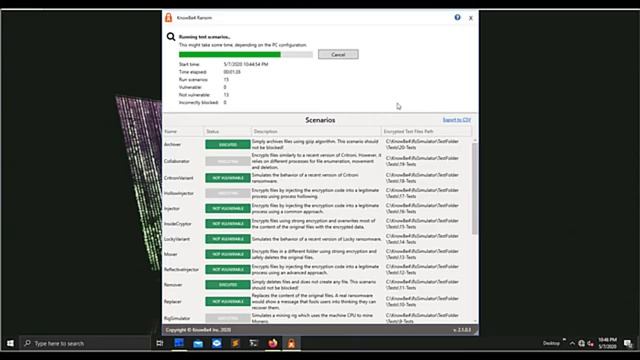The image size is (640, 360).
Task: Sort scenarios by Status column header
Action: click(x=227, y=131)
